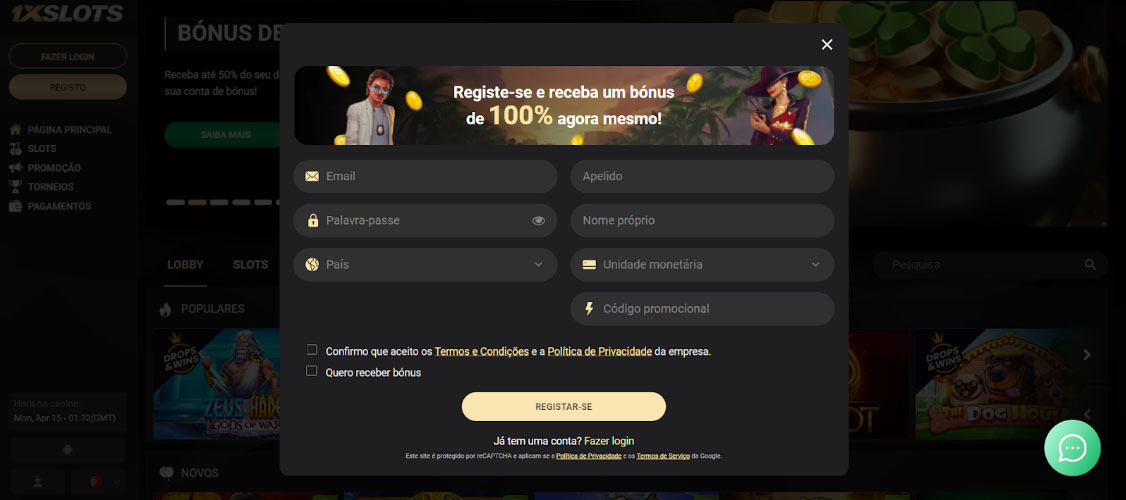
Task: Switch to the Lobby tab
Action: tap(185, 264)
